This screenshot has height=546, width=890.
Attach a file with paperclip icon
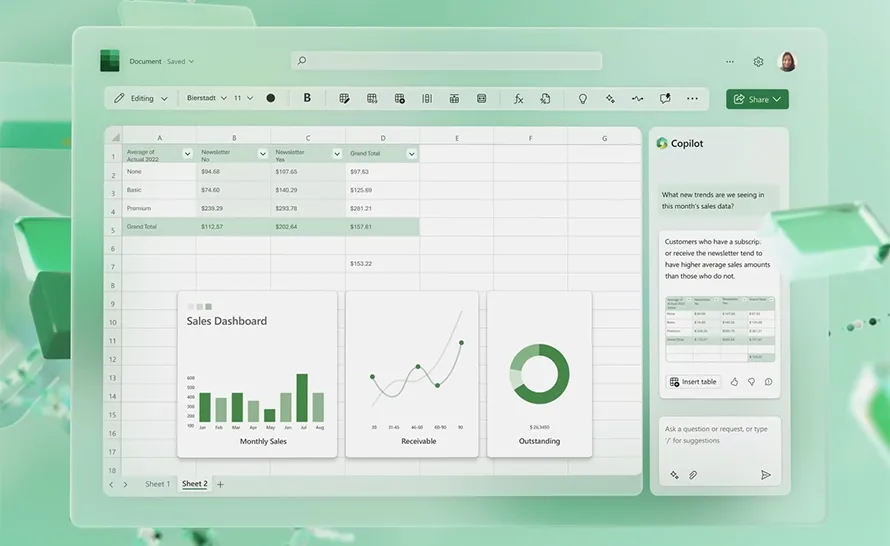[x=693, y=475]
